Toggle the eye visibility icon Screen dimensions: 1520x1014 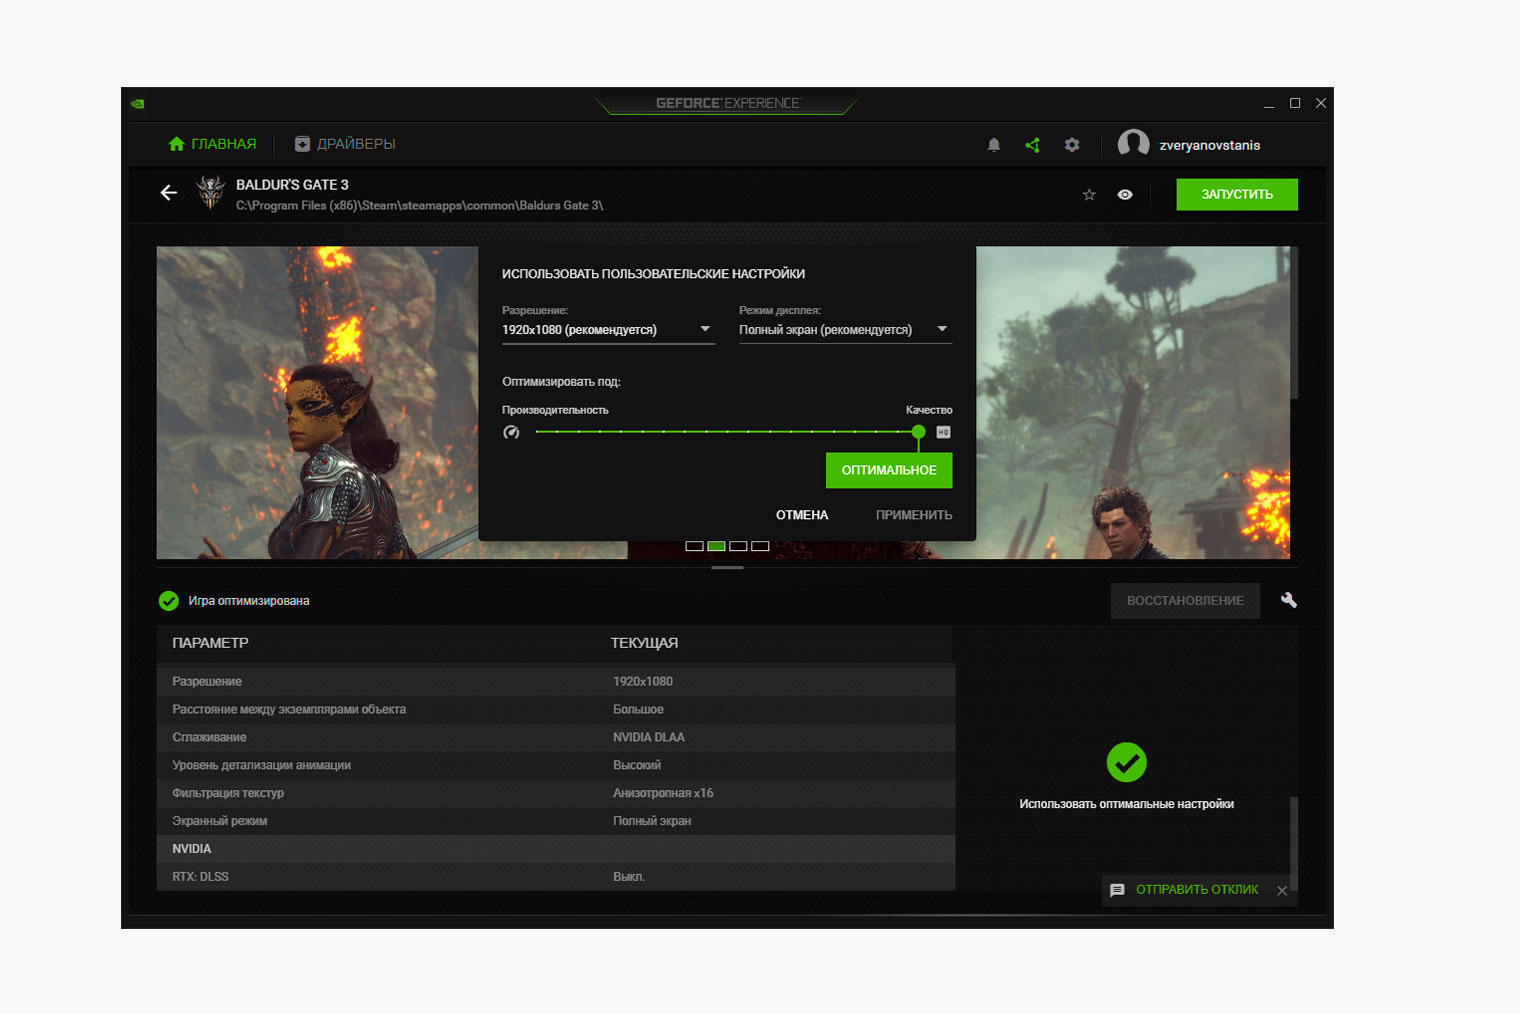1125,195
